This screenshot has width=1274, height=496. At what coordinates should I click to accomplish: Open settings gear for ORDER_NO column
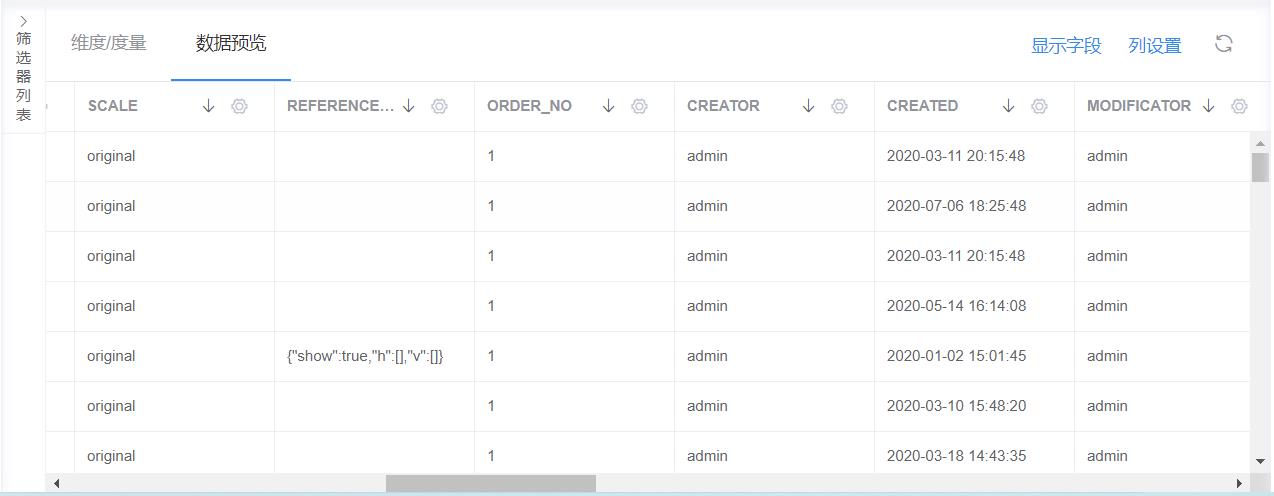point(639,106)
